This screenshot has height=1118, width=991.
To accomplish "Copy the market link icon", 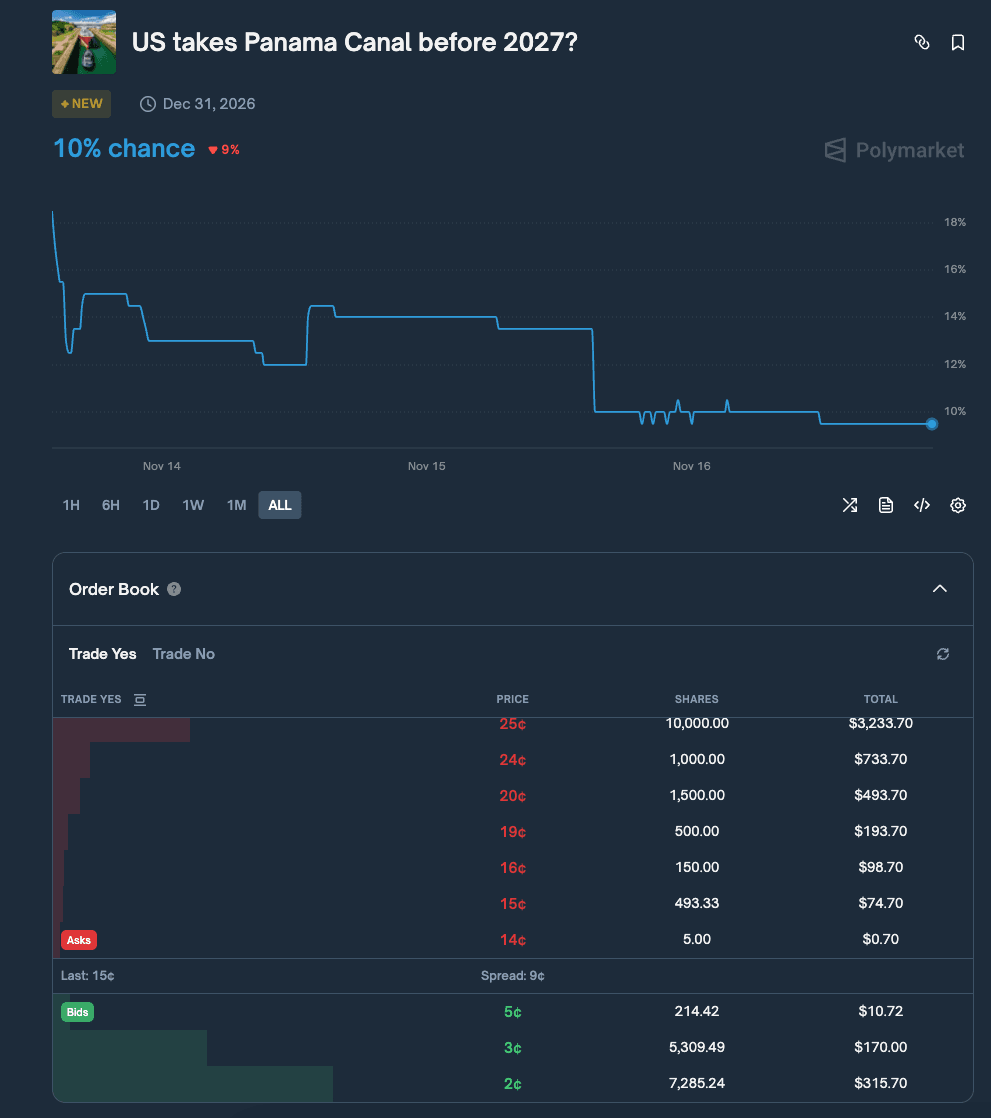I will [921, 42].
